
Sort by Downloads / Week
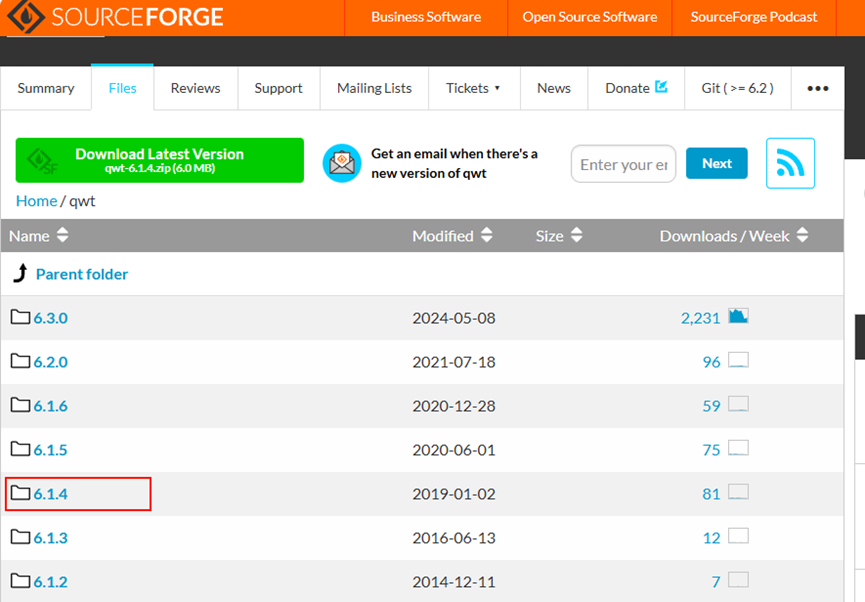(734, 236)
